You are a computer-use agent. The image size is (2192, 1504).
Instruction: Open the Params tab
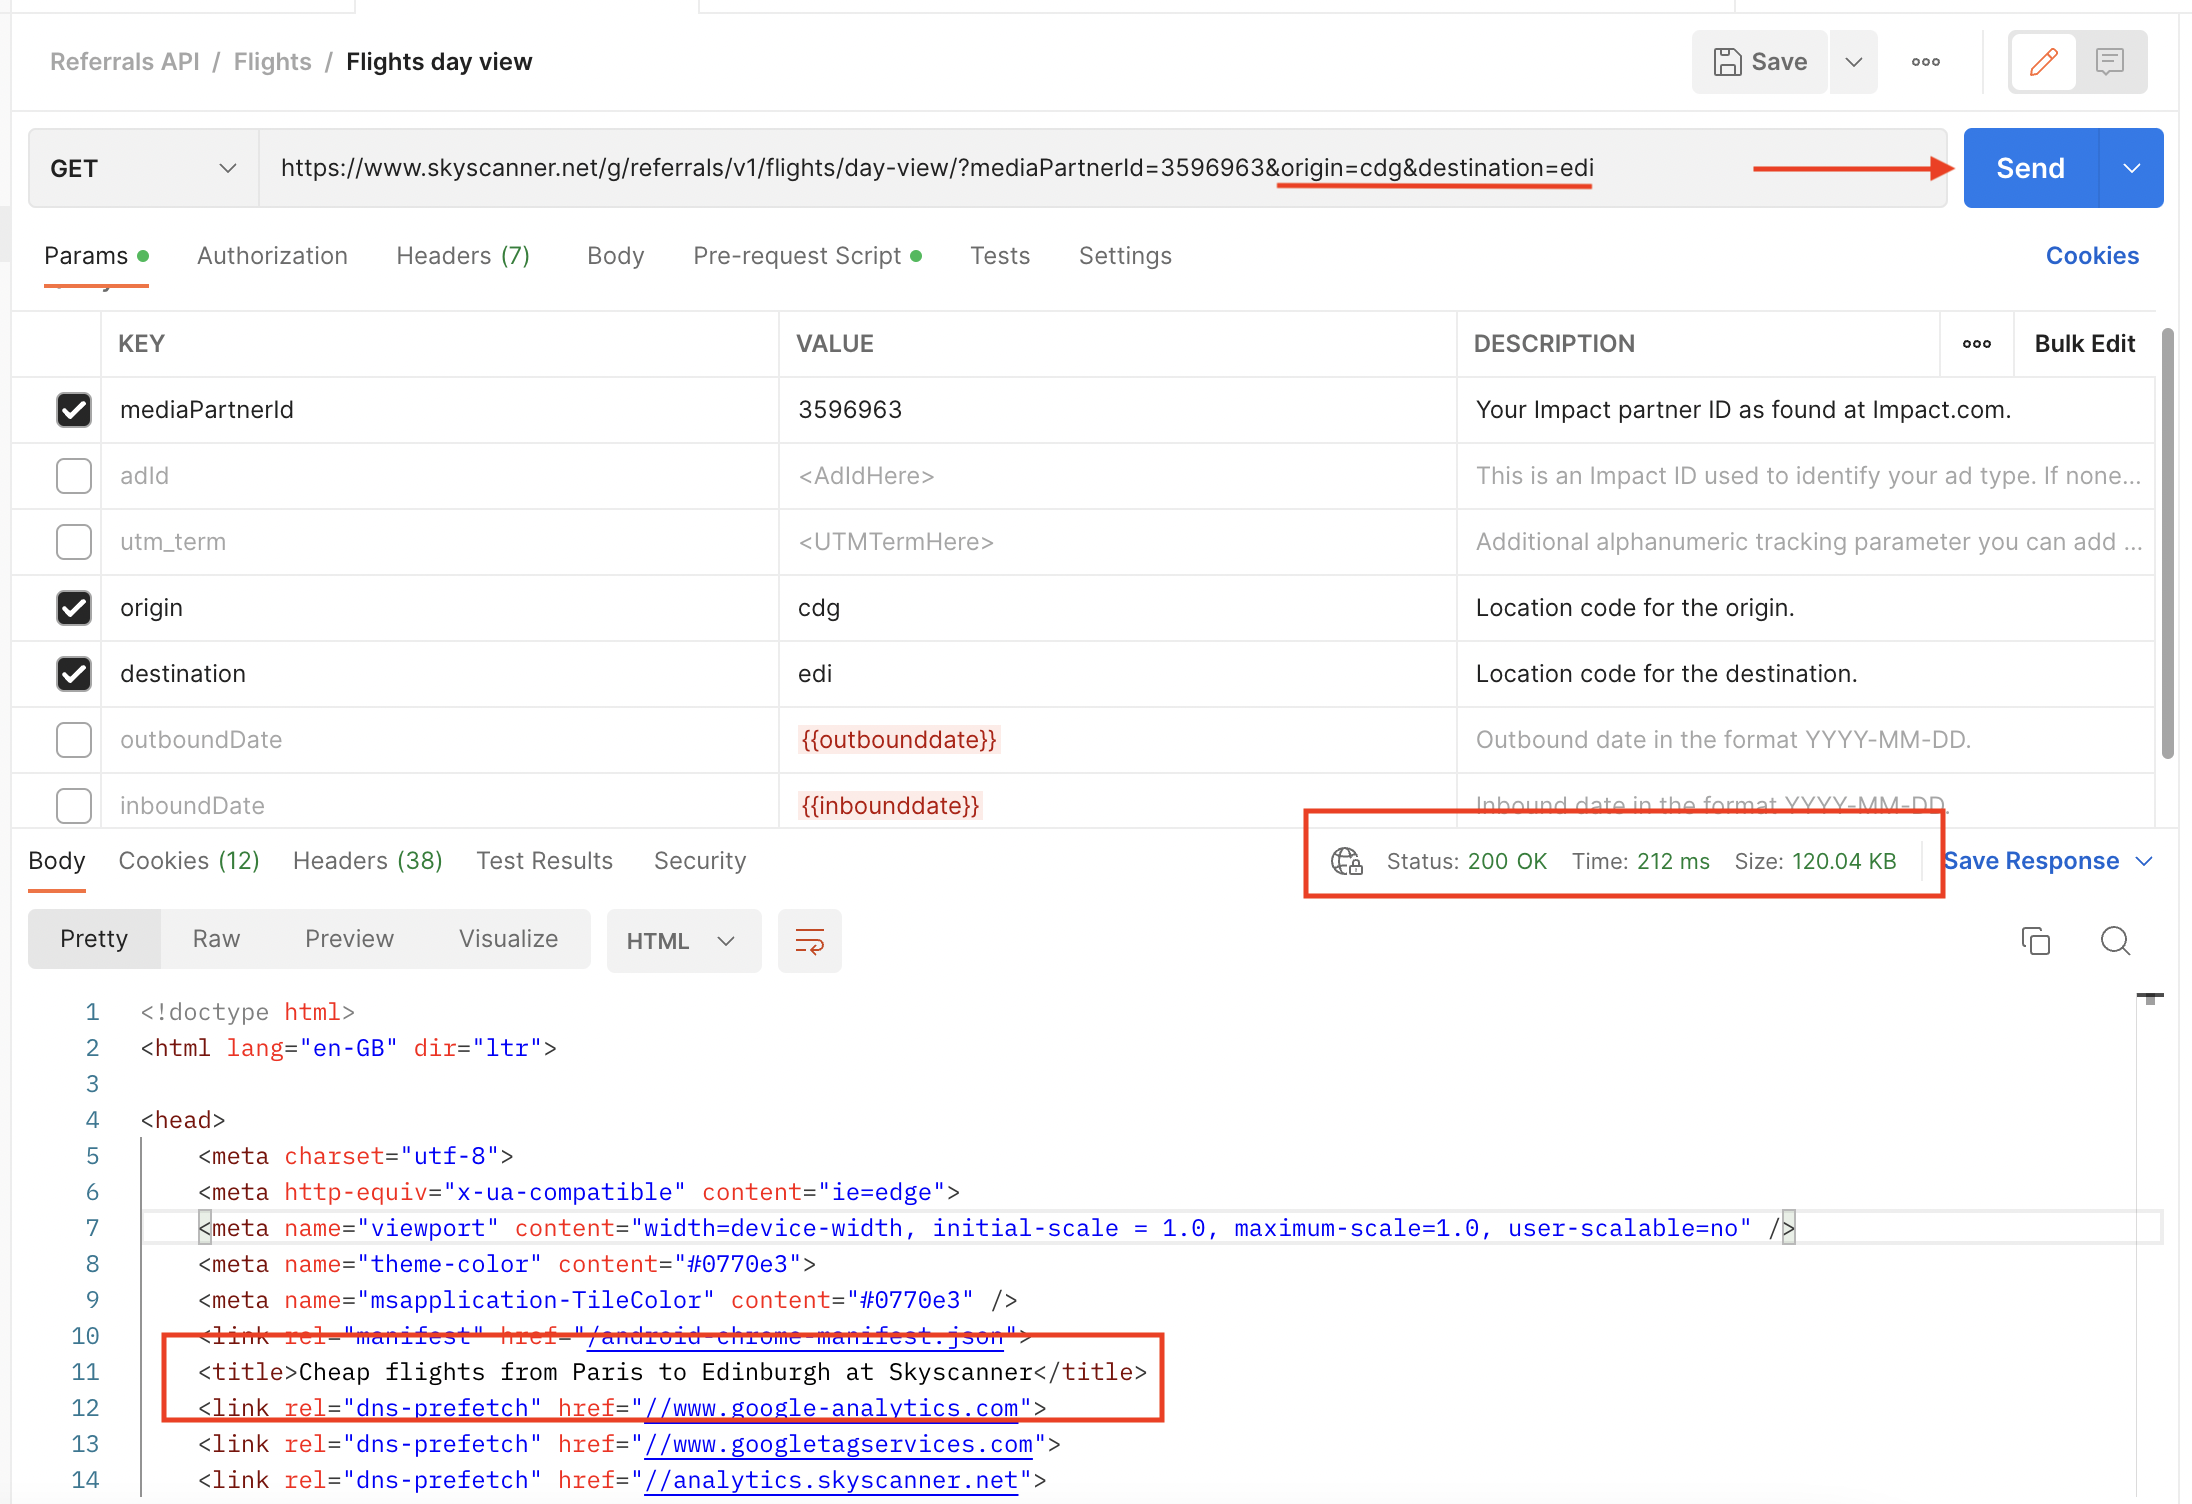point(96,256)
